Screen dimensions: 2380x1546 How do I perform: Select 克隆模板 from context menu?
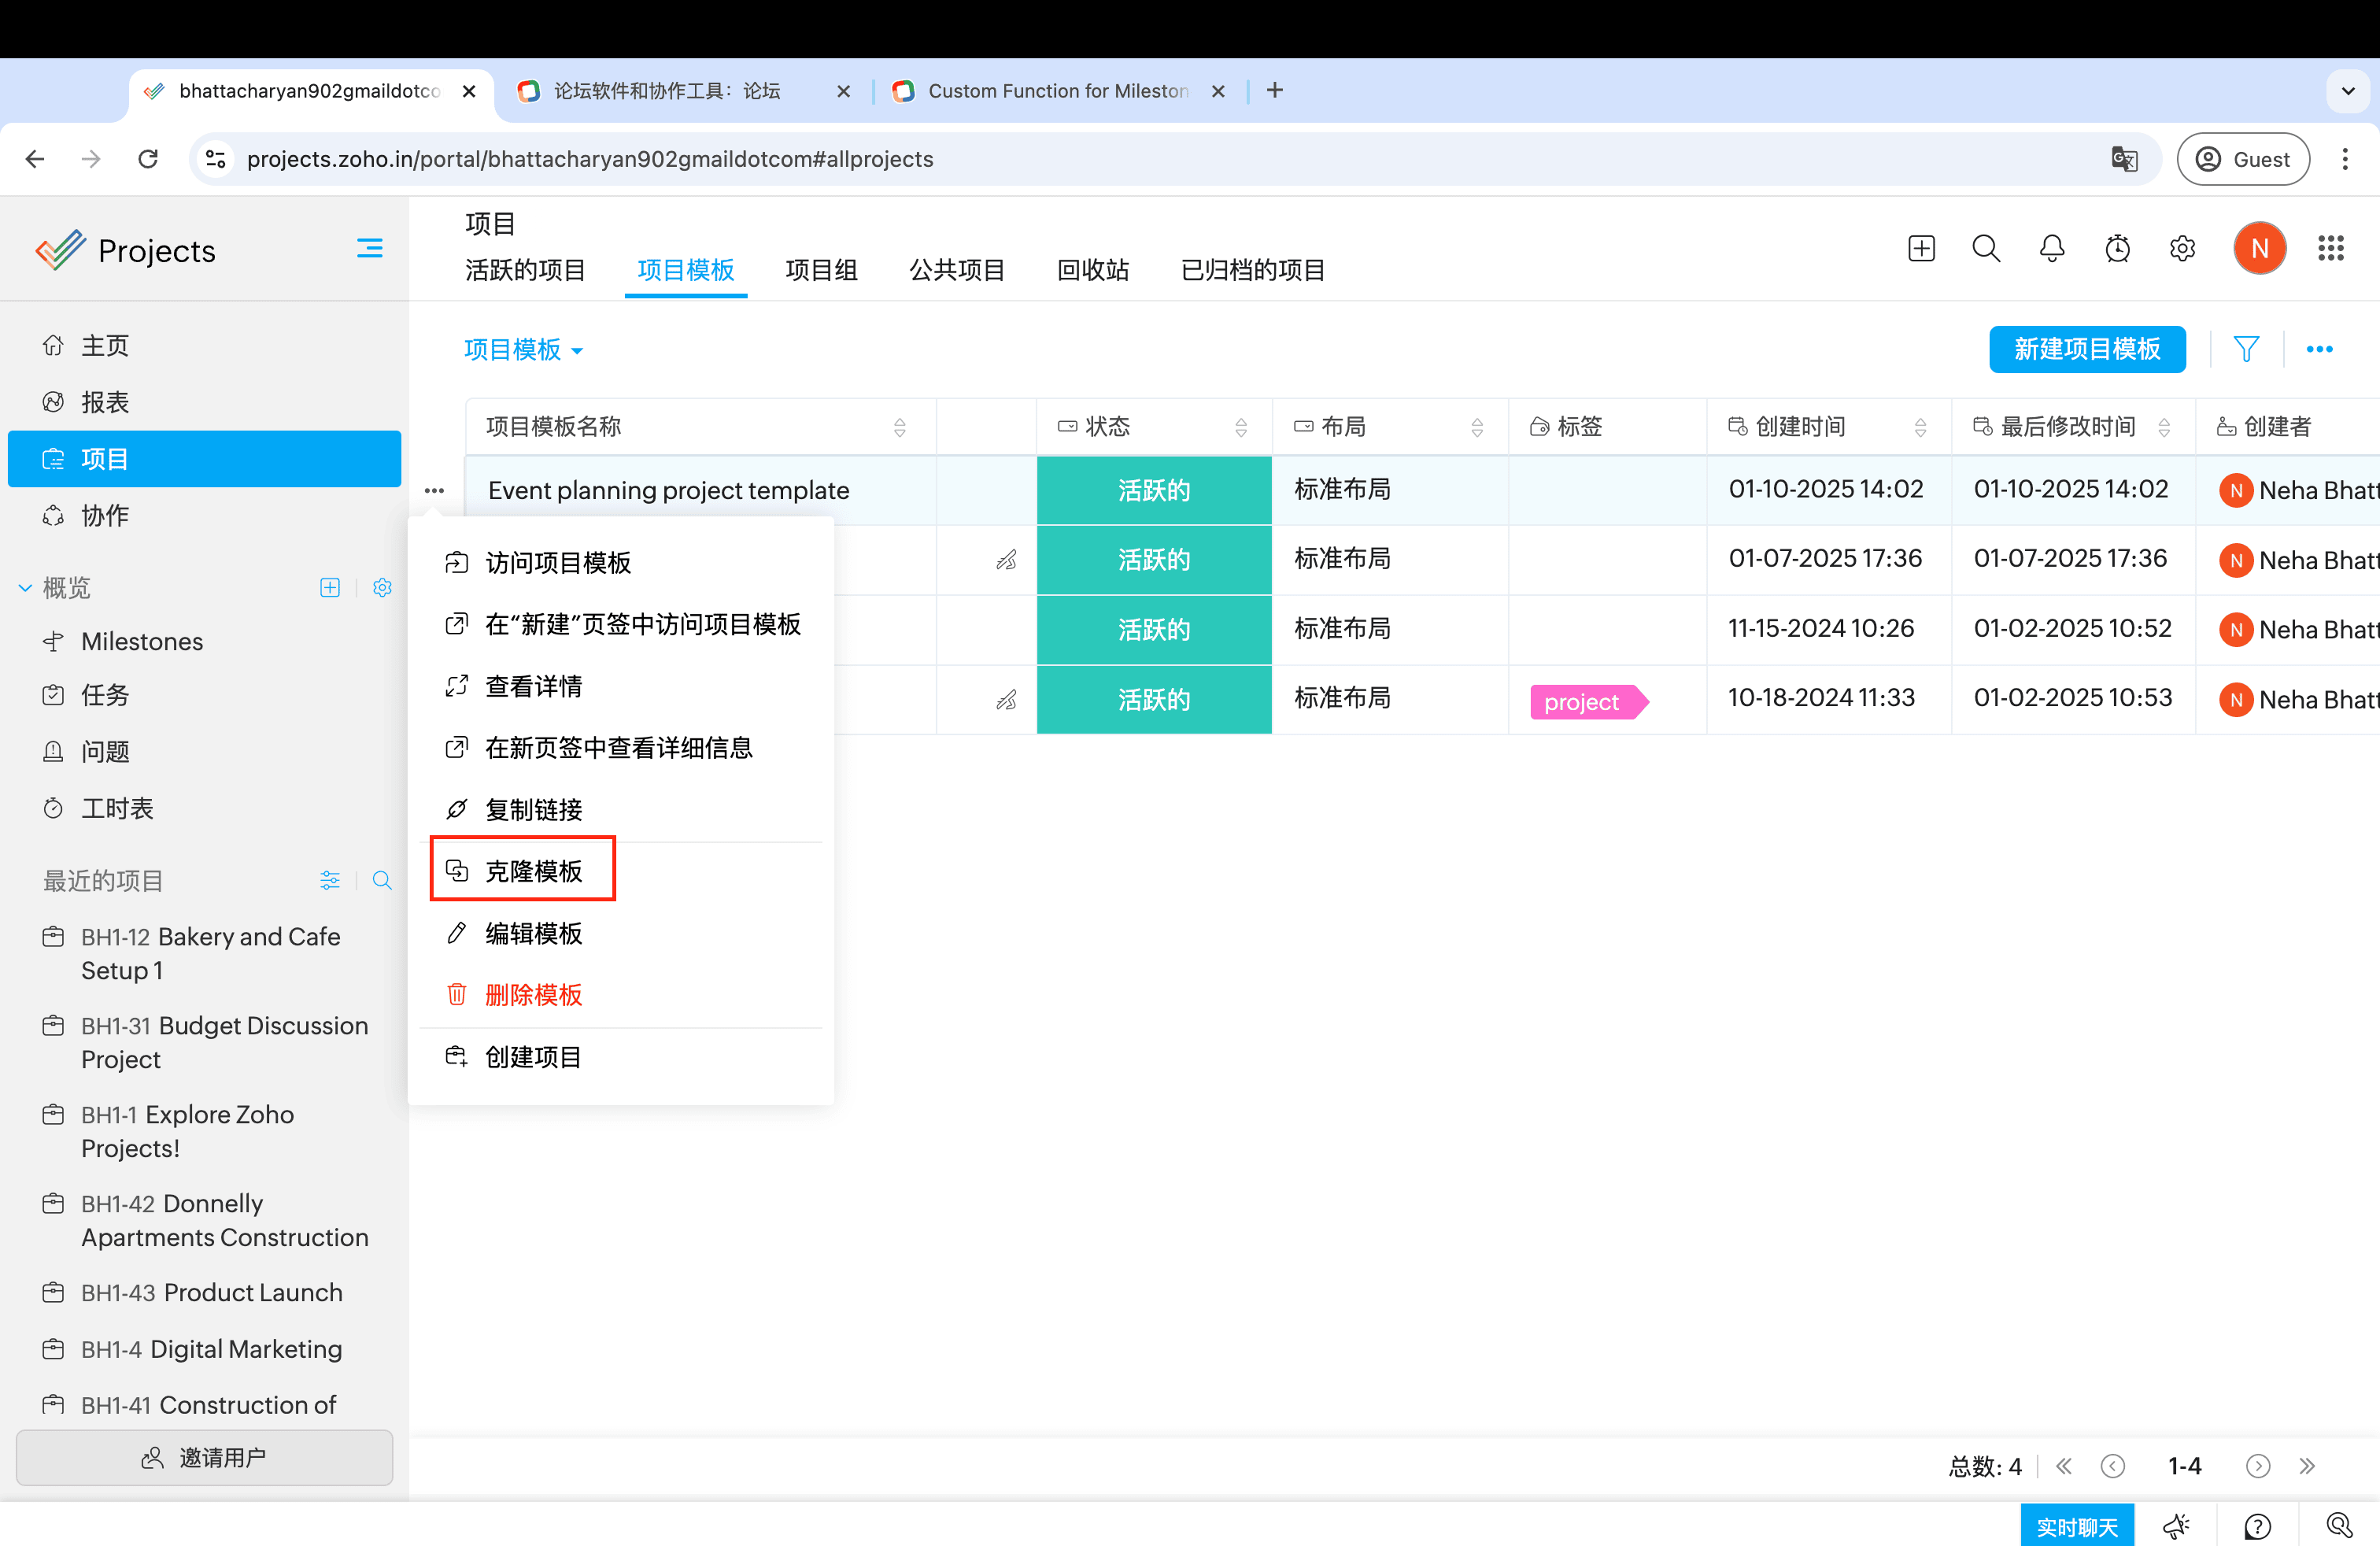(x=533, y=871)
